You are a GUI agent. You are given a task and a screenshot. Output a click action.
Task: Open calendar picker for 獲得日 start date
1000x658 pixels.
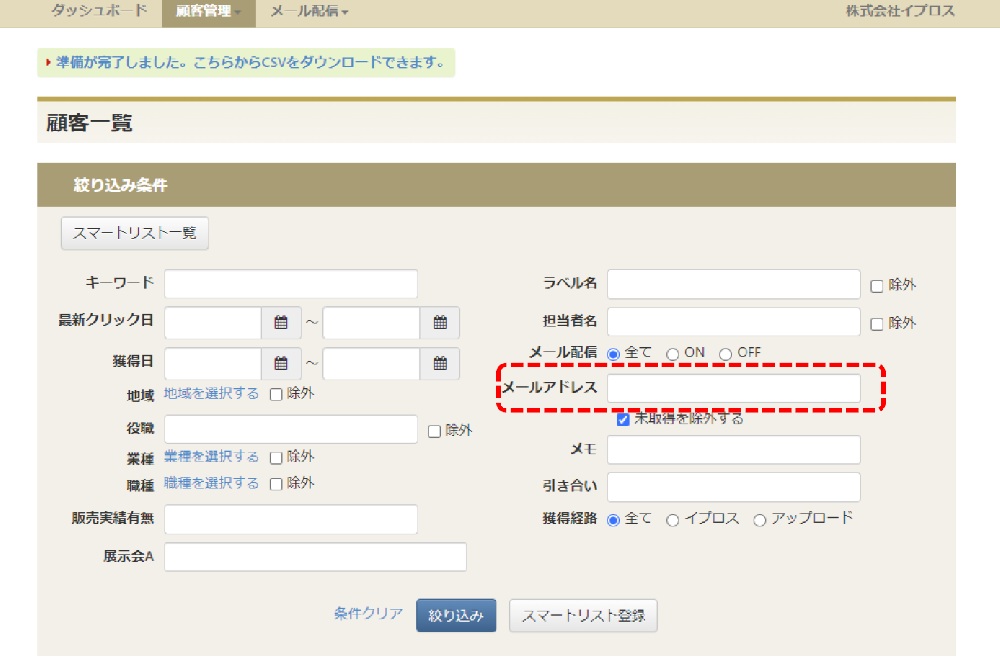coord(281,364)
